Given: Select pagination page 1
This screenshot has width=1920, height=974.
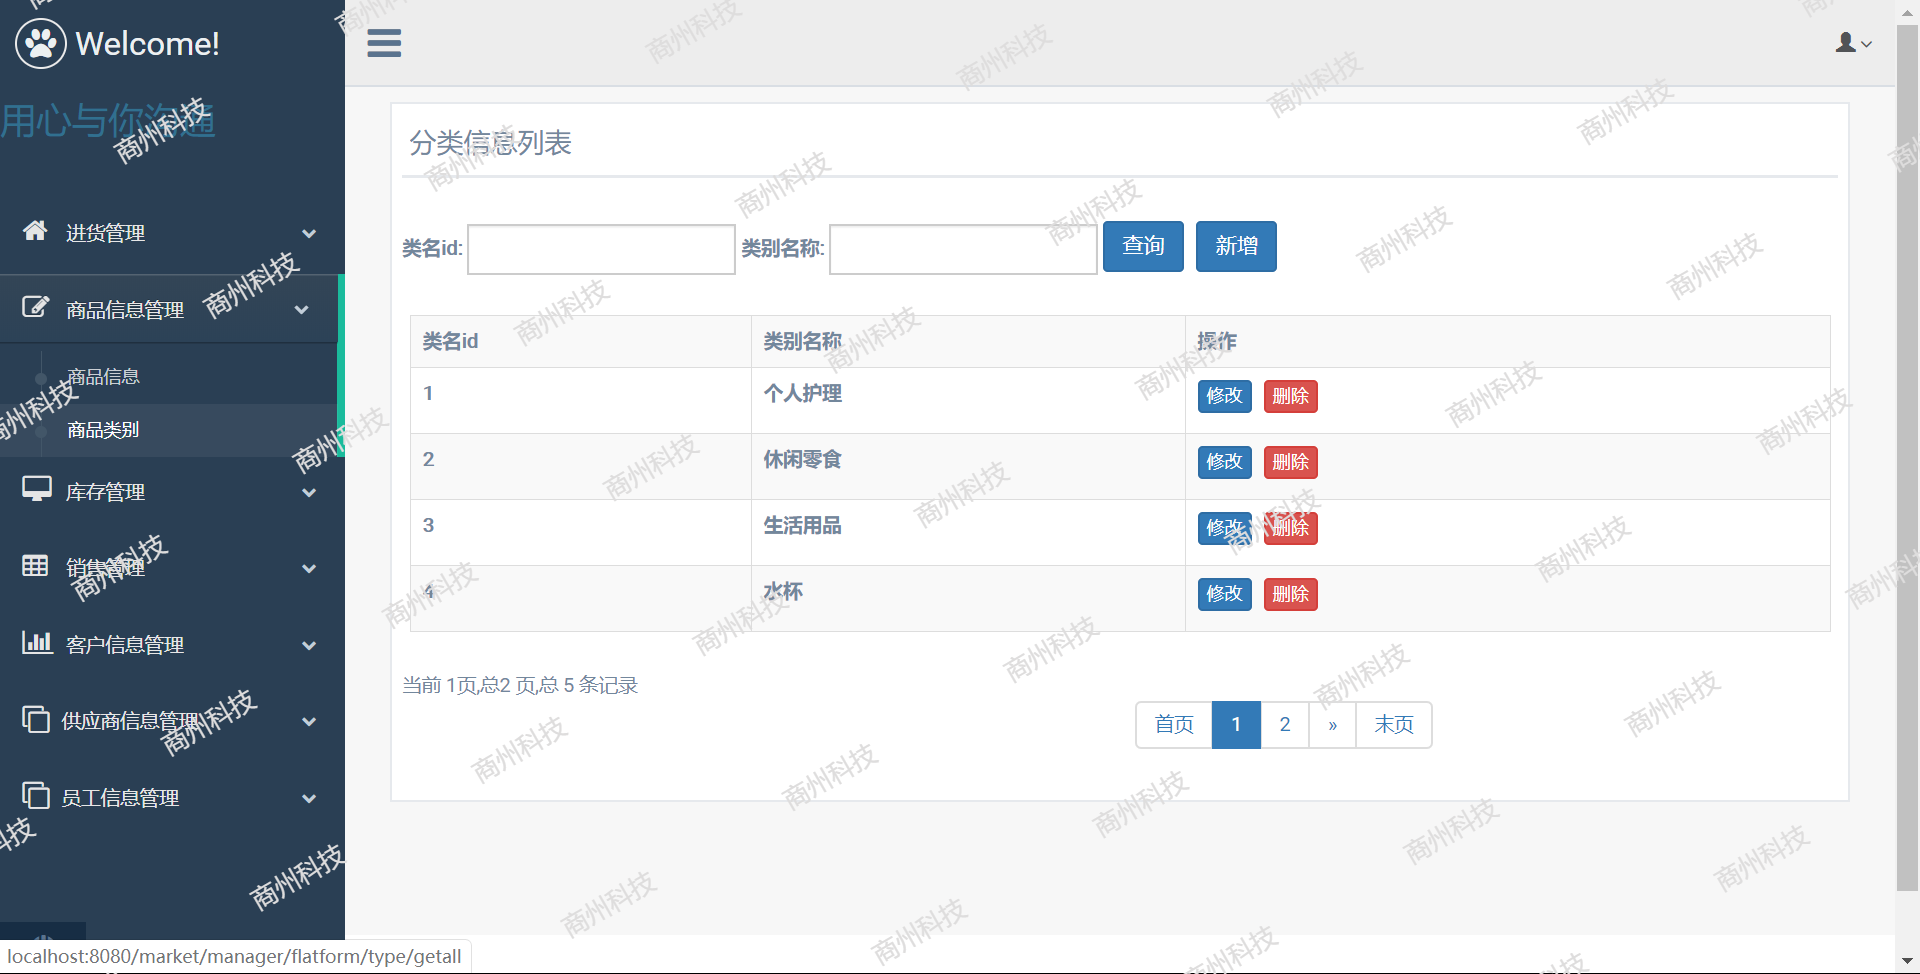Looking at the screenshot, I should (1236, 724).
